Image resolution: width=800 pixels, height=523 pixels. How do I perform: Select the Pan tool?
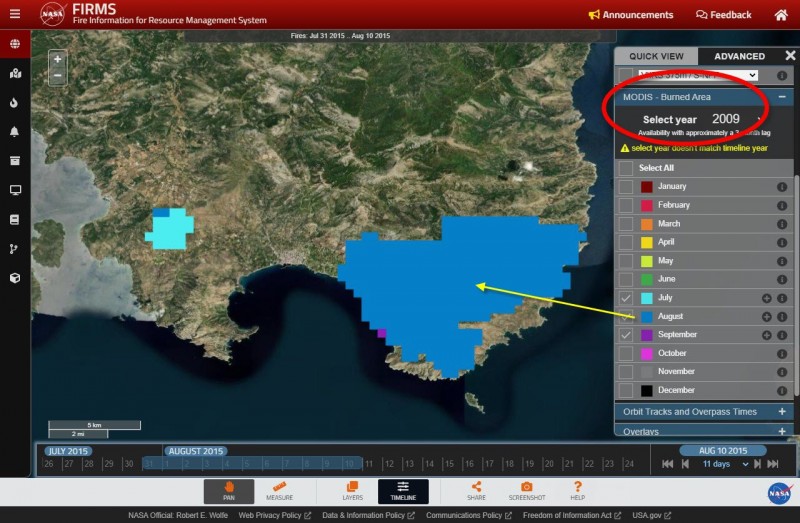coord(229,491)
